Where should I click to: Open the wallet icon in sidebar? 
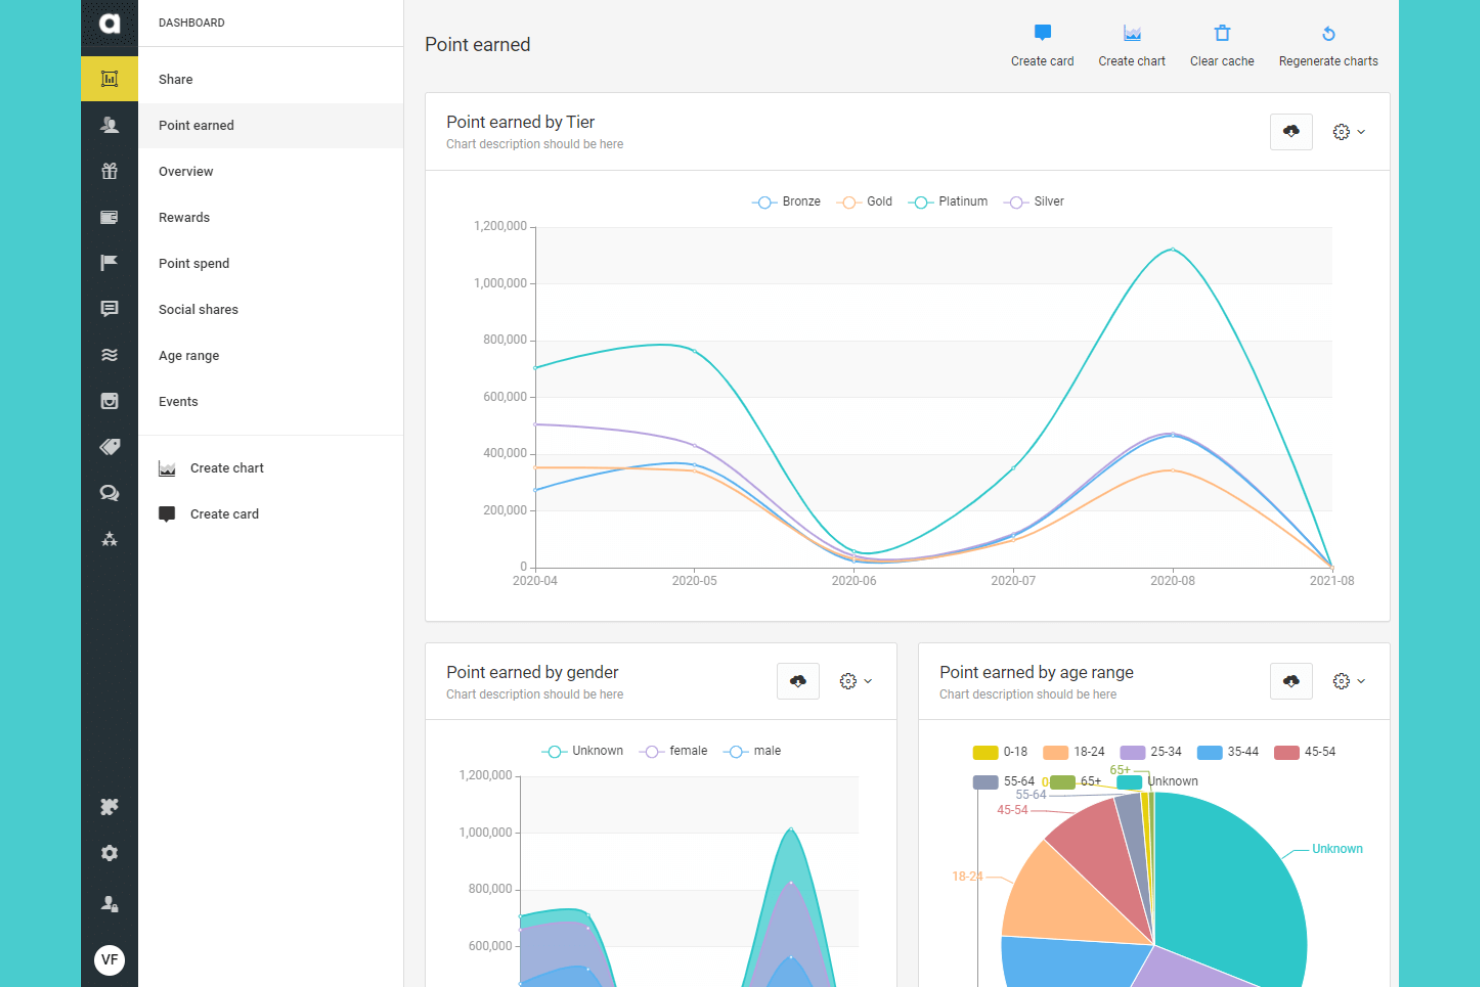coord(109,217)
